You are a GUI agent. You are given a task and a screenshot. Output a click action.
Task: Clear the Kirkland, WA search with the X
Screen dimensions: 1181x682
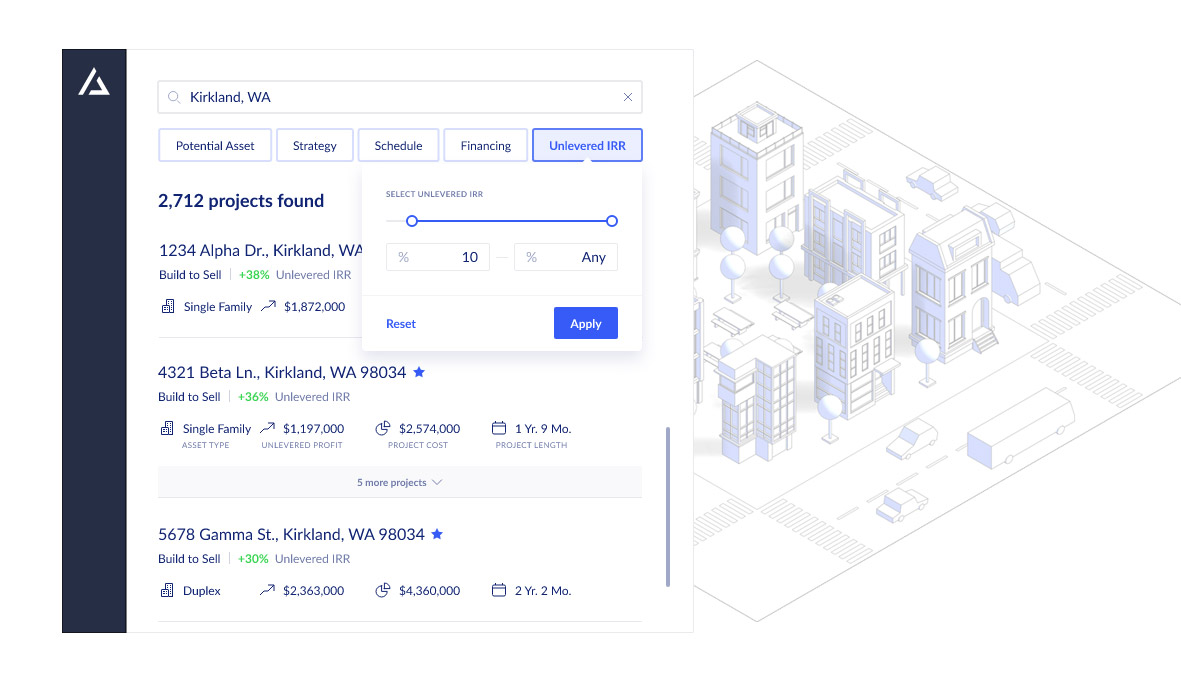coord(628,97)
